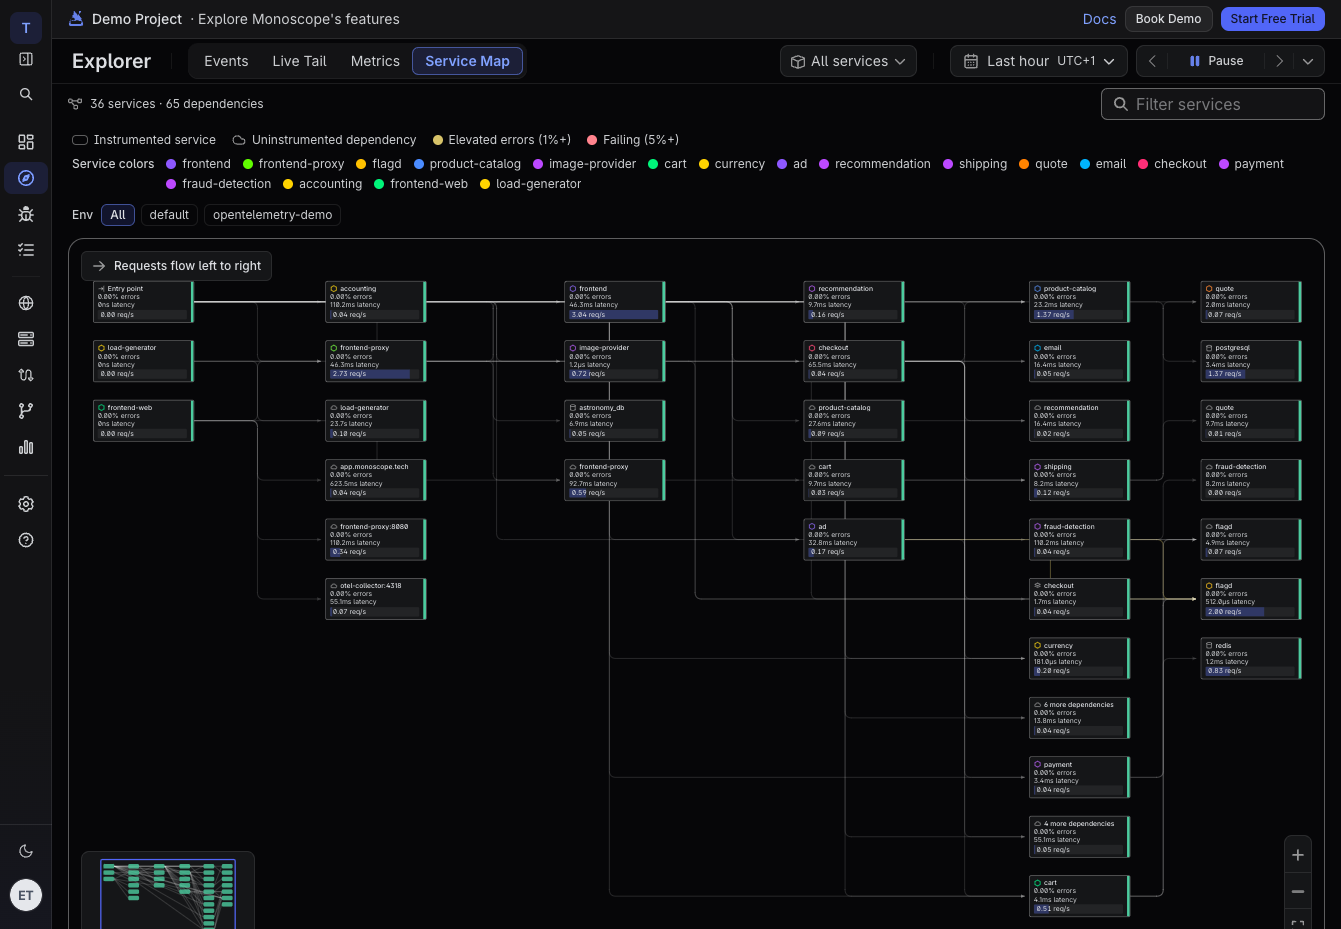Expand the 4 more dependencies node
The width and height of the screenshot is (1341, 929).
pyautogui.click(x=1079, y=837)
